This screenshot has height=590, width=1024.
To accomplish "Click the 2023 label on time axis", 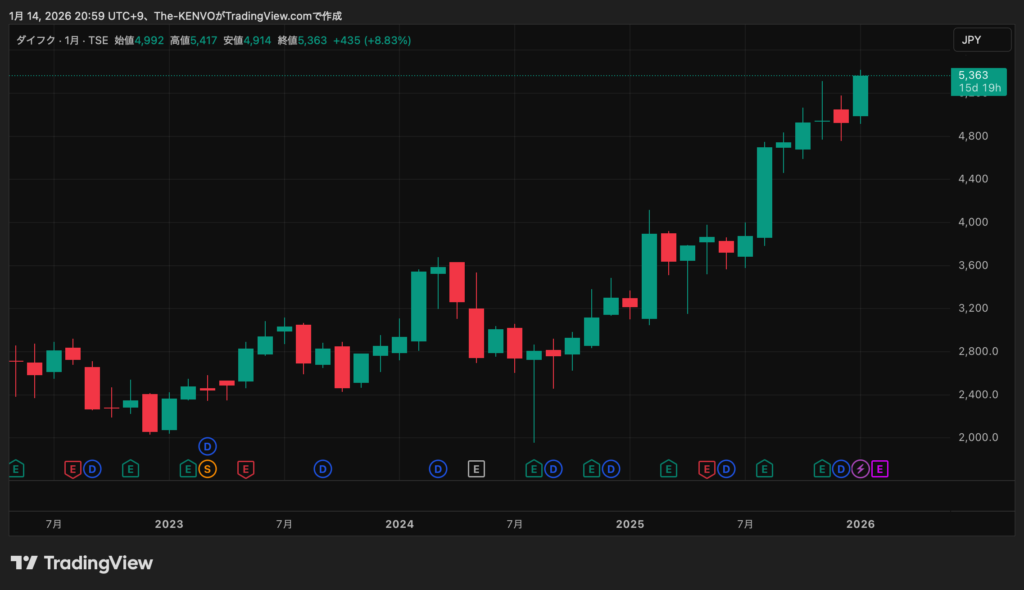I will [169, 524].
